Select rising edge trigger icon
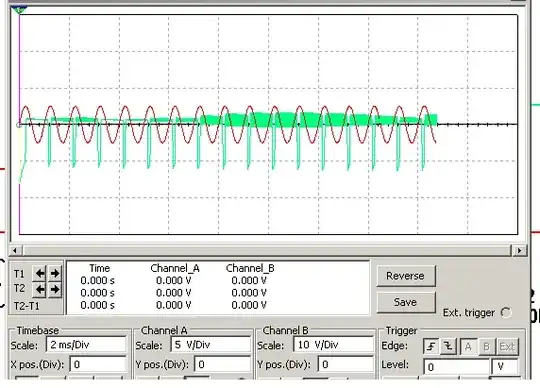Image resolution: width=540 pixels, height=388 pixels. tap(431, 346)
